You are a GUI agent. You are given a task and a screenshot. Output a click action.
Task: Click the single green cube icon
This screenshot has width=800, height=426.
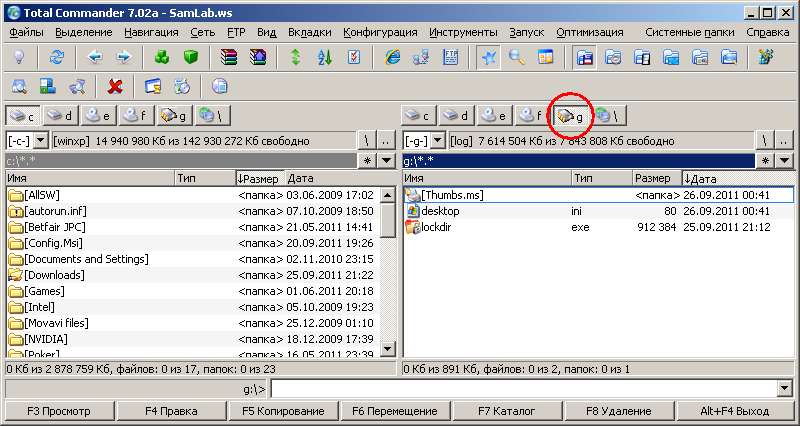pos(191,57)
